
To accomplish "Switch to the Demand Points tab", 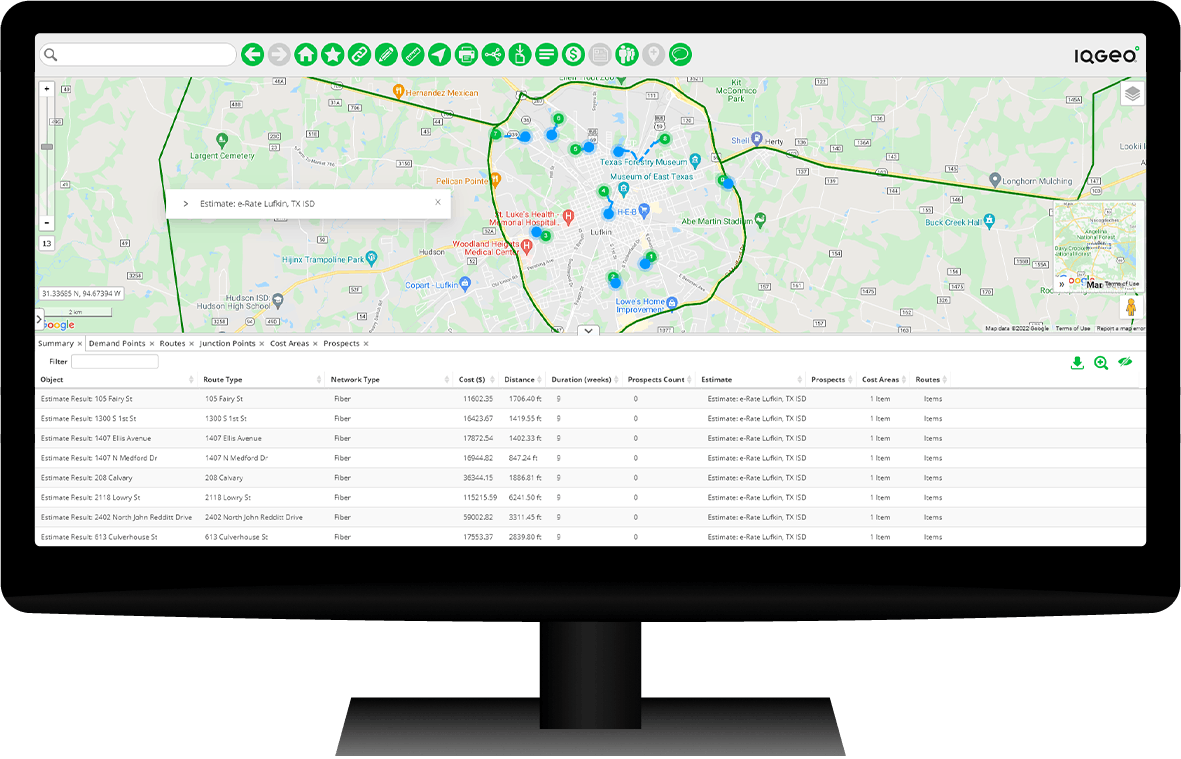I will click(117, 343).
